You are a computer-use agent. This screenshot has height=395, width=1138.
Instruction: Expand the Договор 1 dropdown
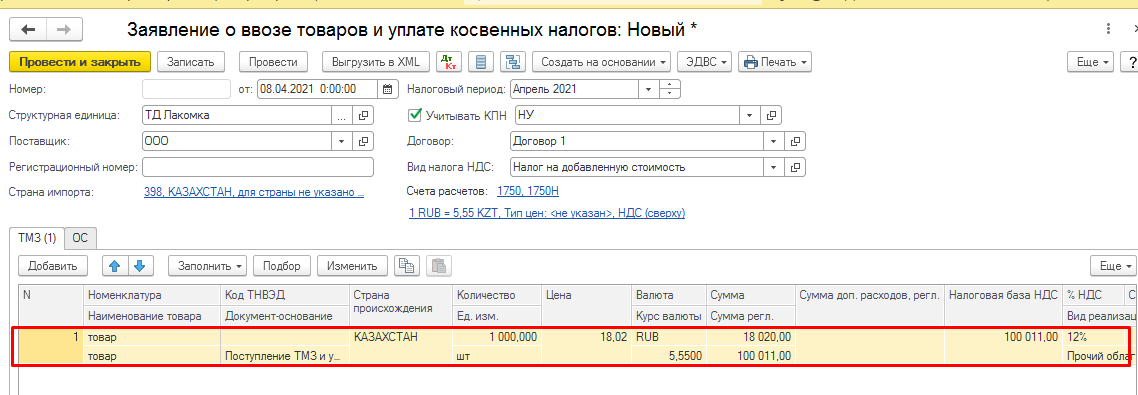pyautogui.click(x=774, y=141)
